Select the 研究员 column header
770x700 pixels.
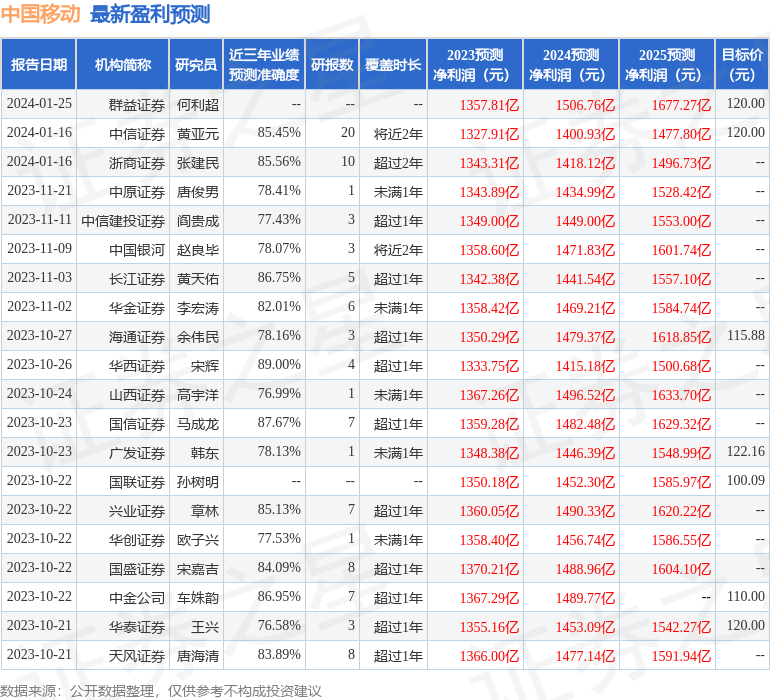pyautogui.click(x=196, y=64)
